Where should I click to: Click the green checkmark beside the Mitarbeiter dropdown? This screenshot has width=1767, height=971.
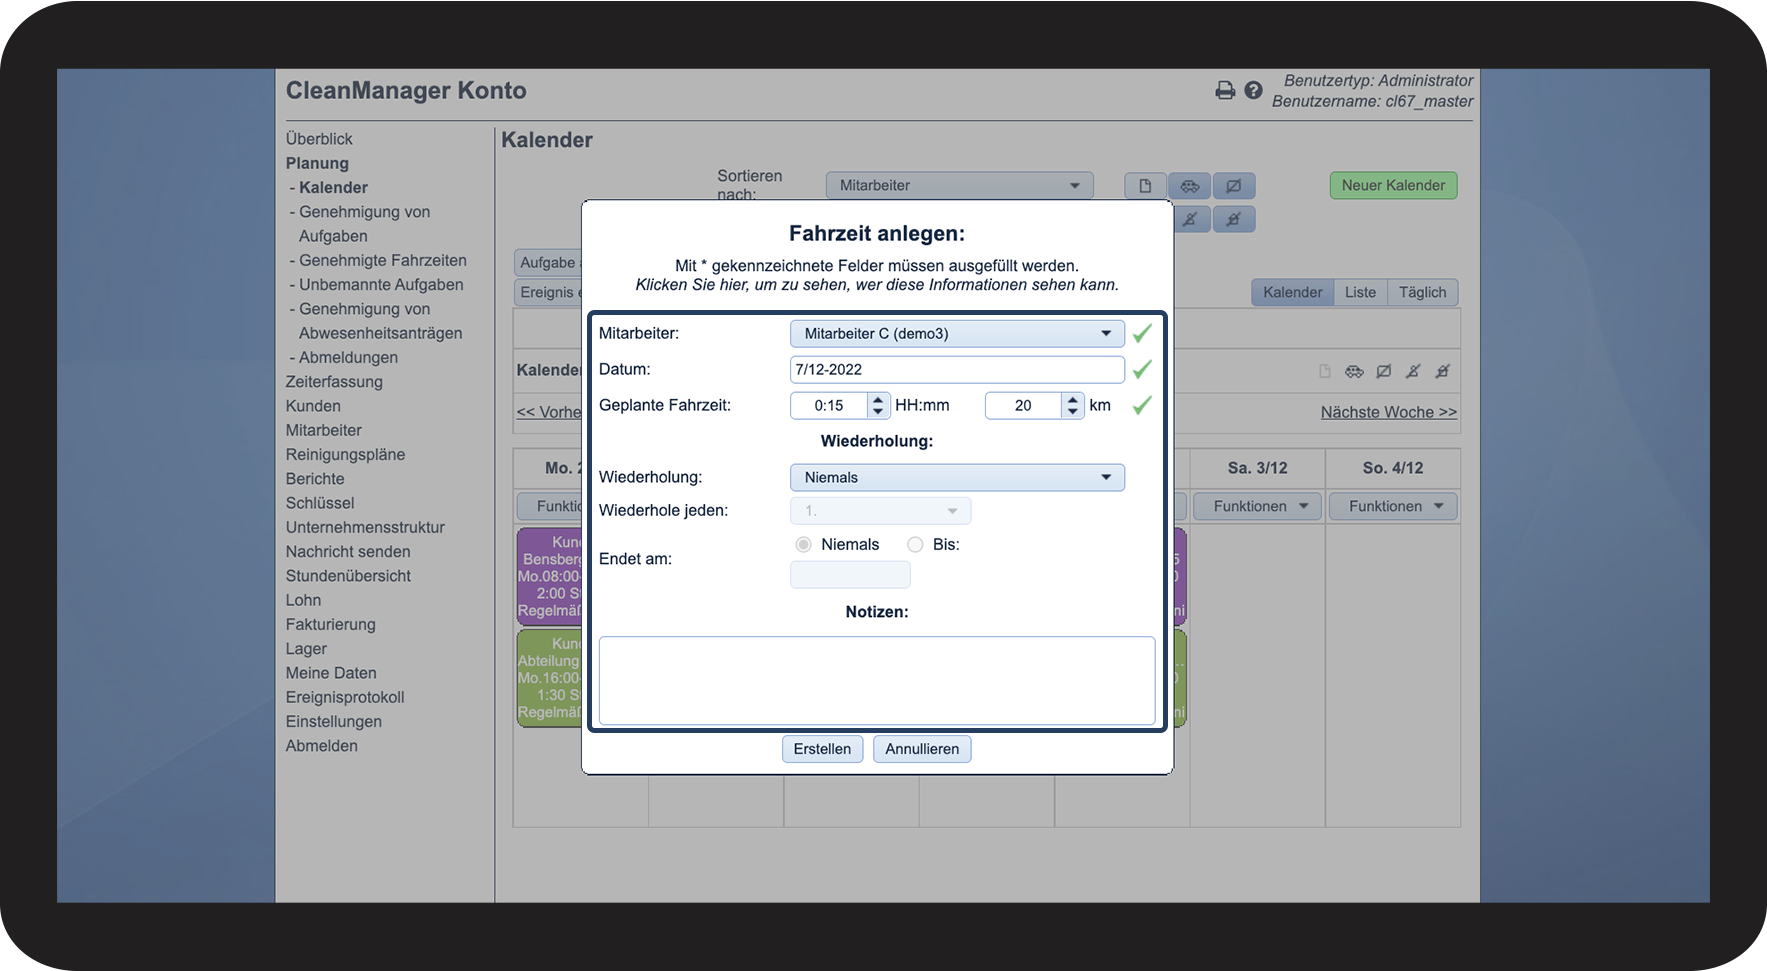(x=1142, y=334)
